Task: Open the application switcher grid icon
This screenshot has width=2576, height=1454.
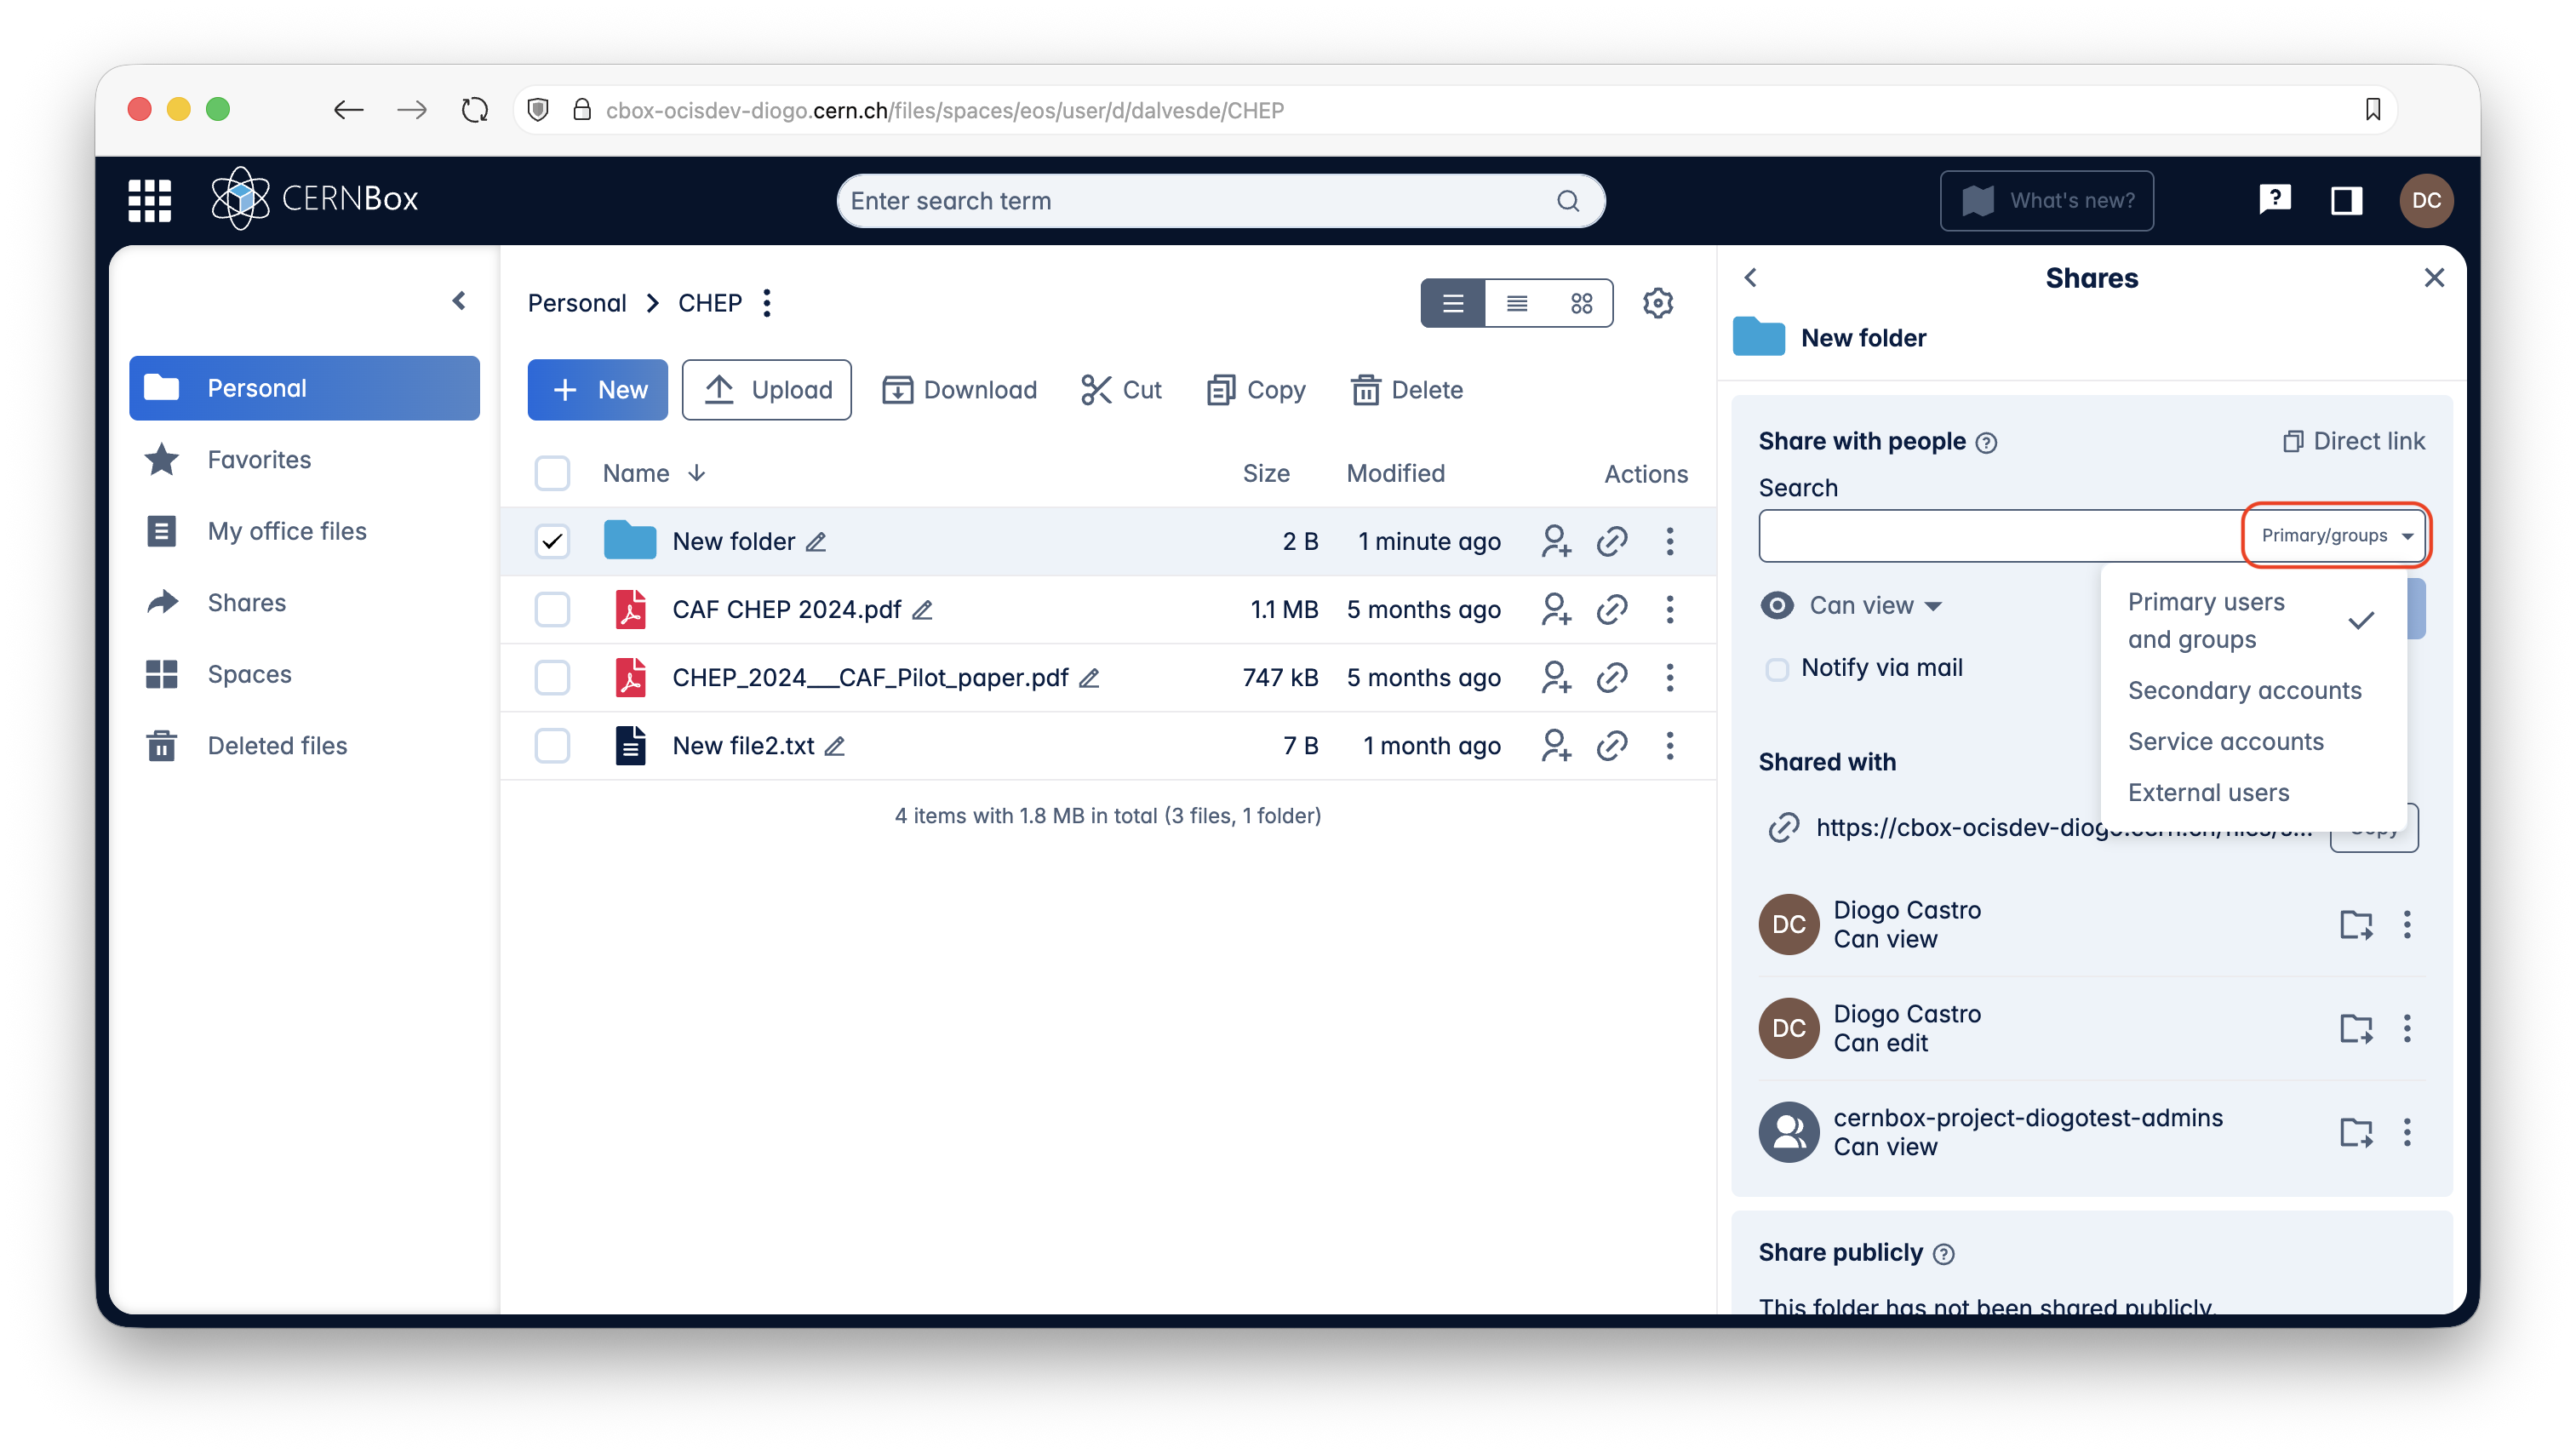Action: (149, 200)
